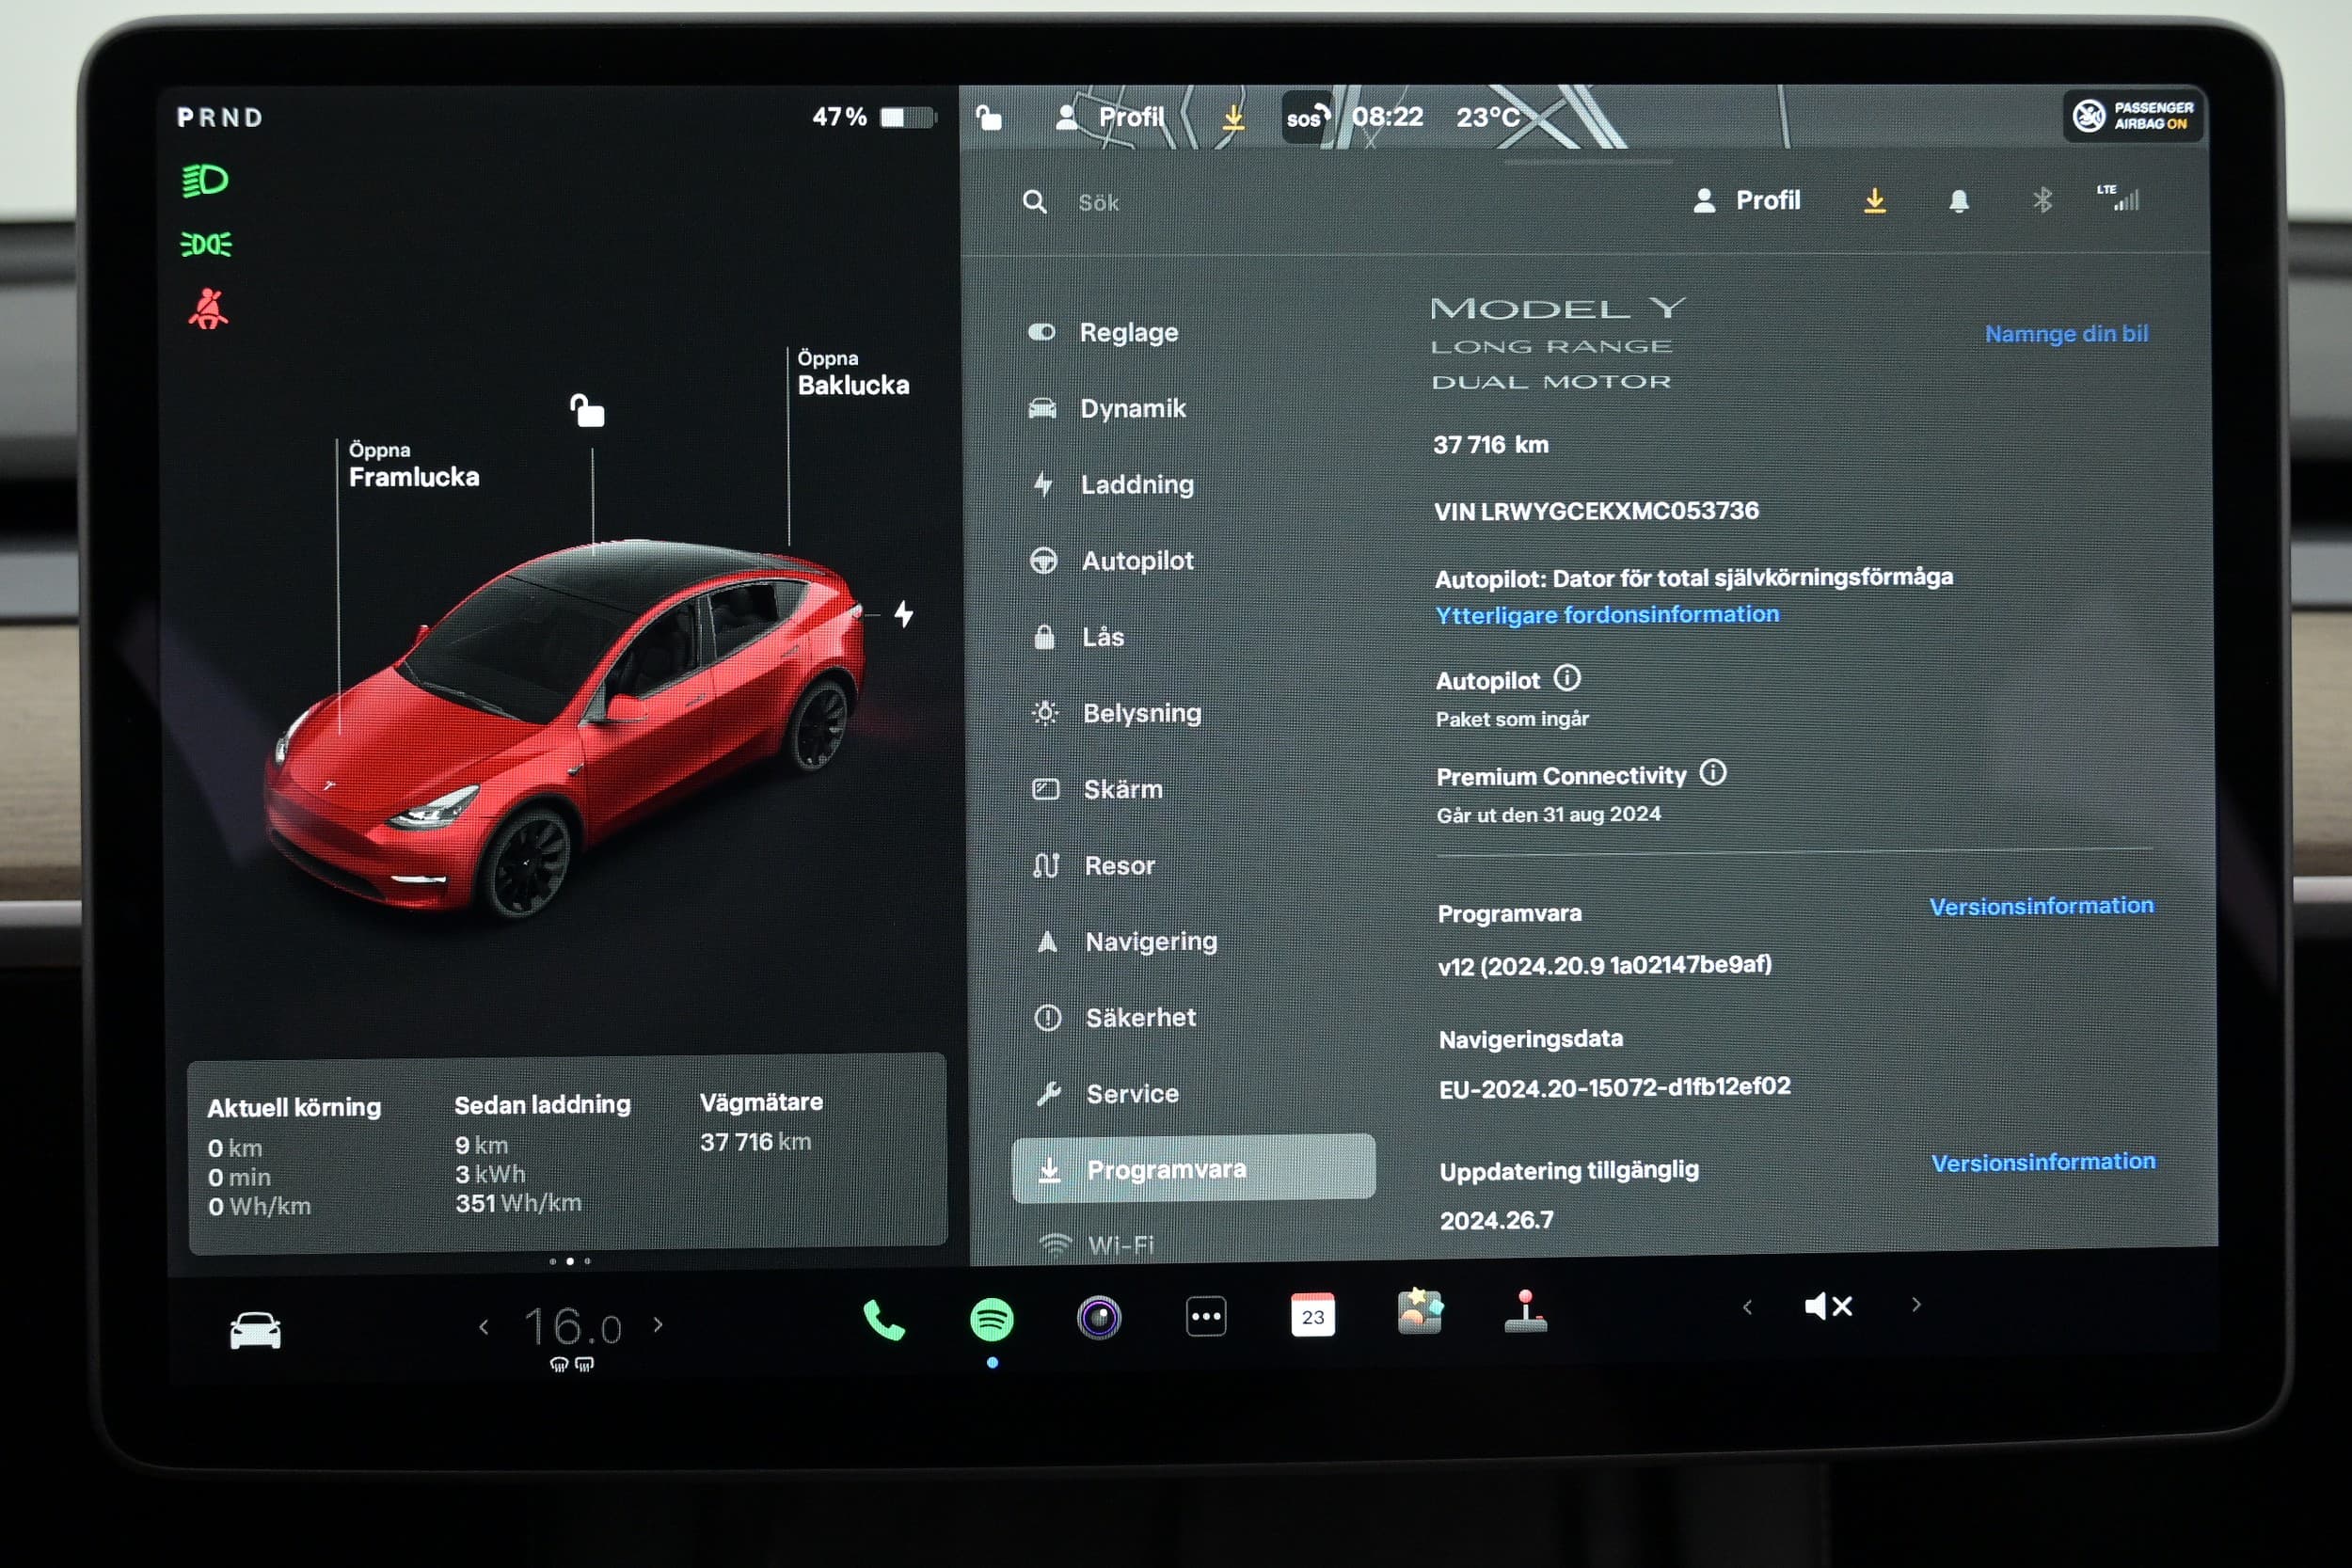Viewport: 2352px width, 1568px height.
Task: Tap the download arrow in top status bar
Action: click(1233, 117)
